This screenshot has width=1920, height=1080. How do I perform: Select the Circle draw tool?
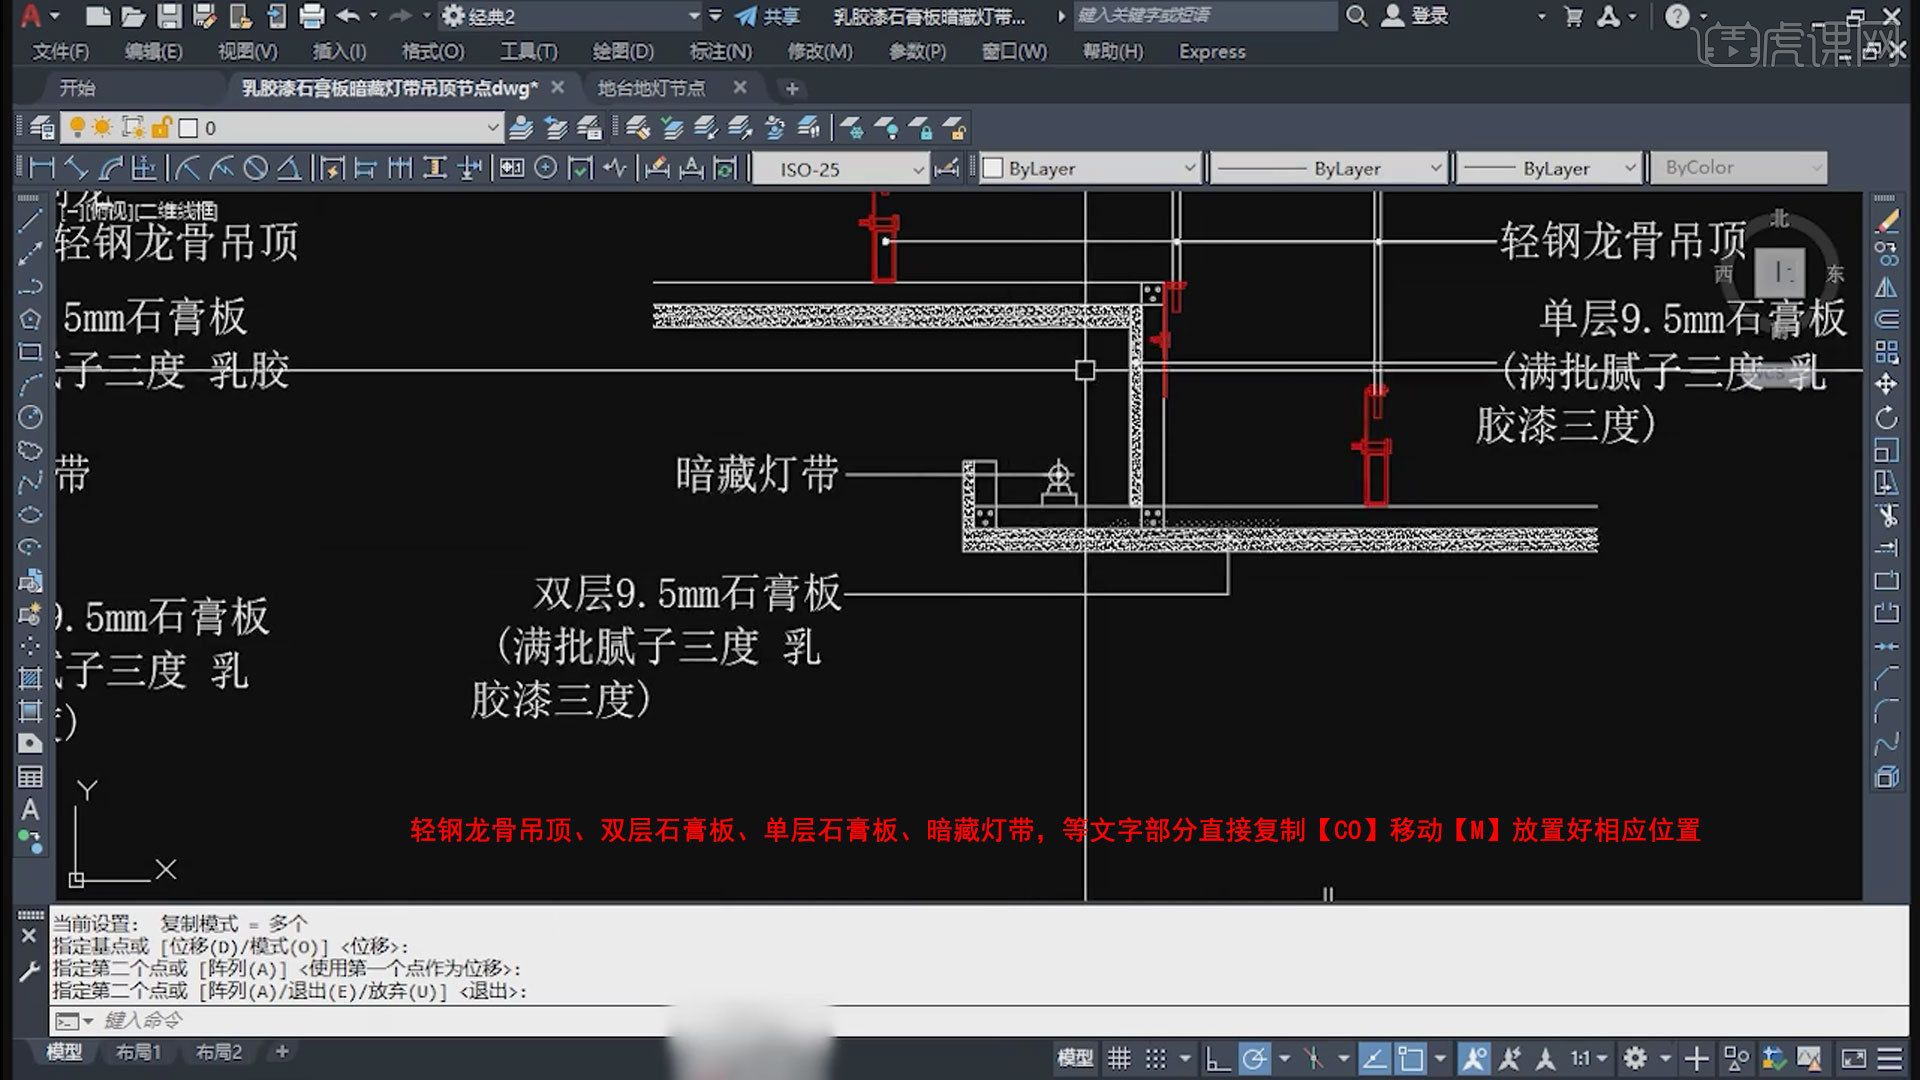pos(30,417)
